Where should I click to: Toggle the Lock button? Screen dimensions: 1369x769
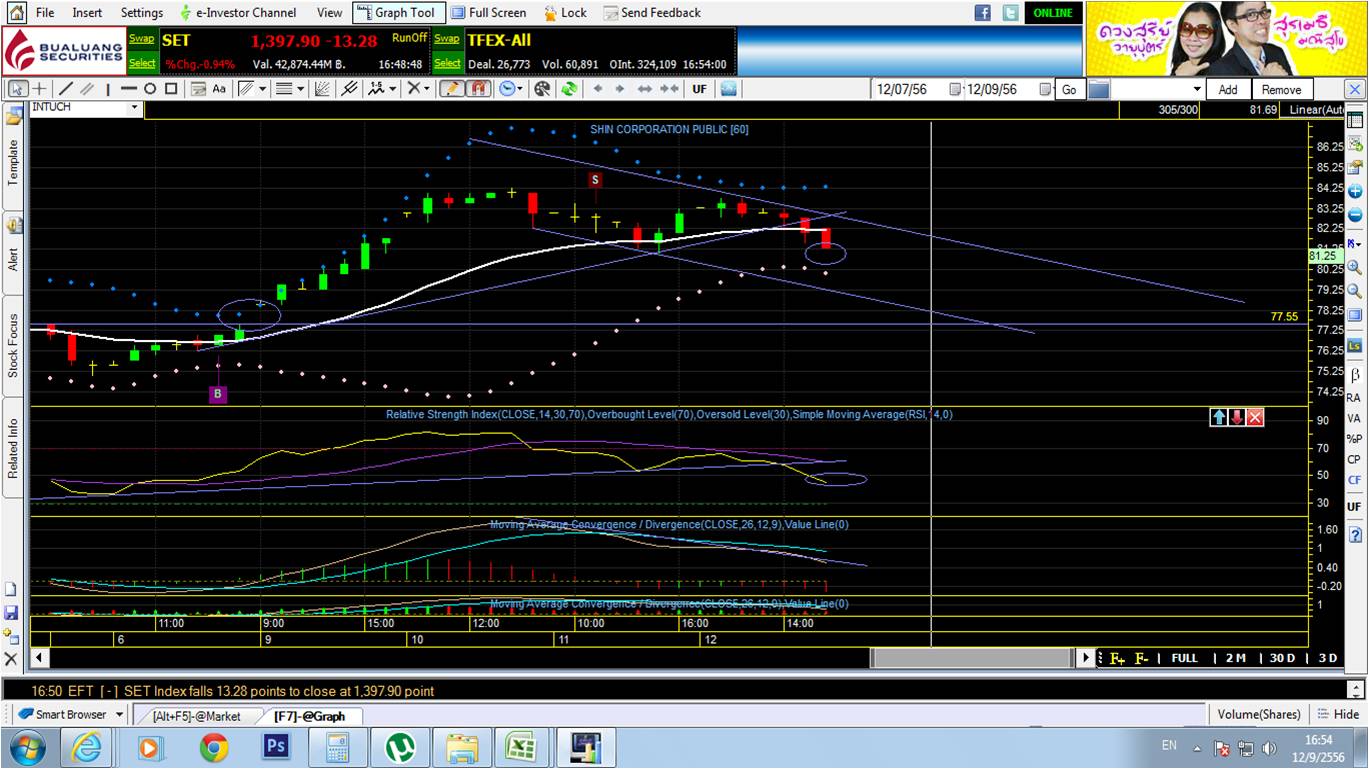[565, 13]
